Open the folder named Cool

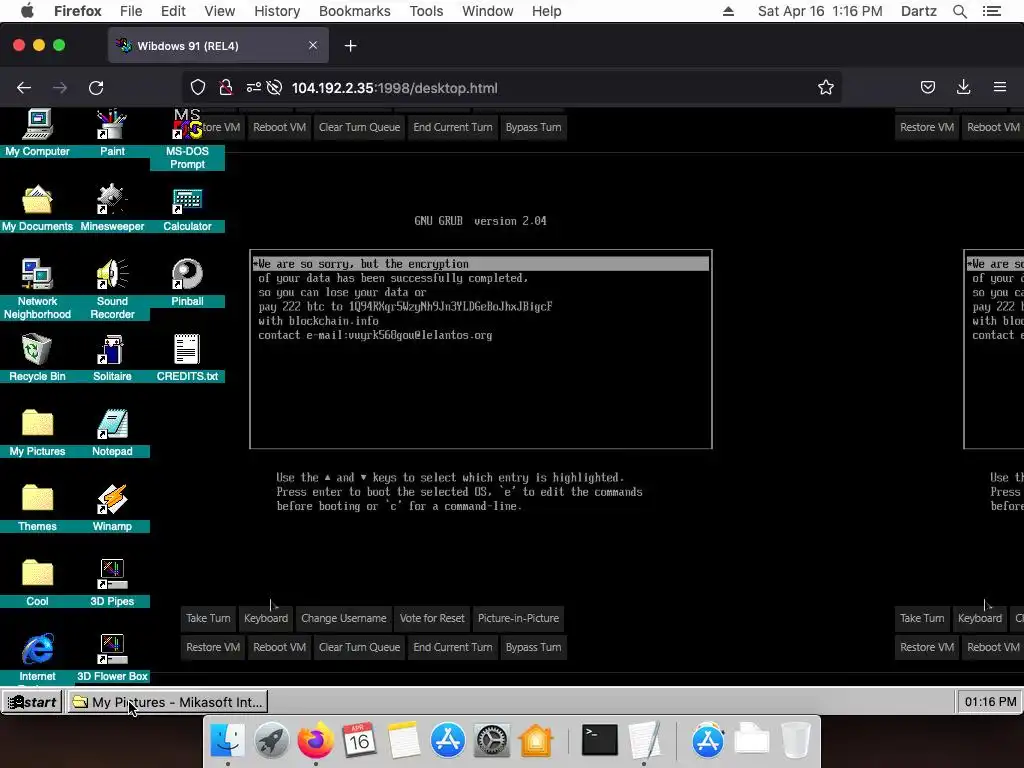(x=37, y=583)
